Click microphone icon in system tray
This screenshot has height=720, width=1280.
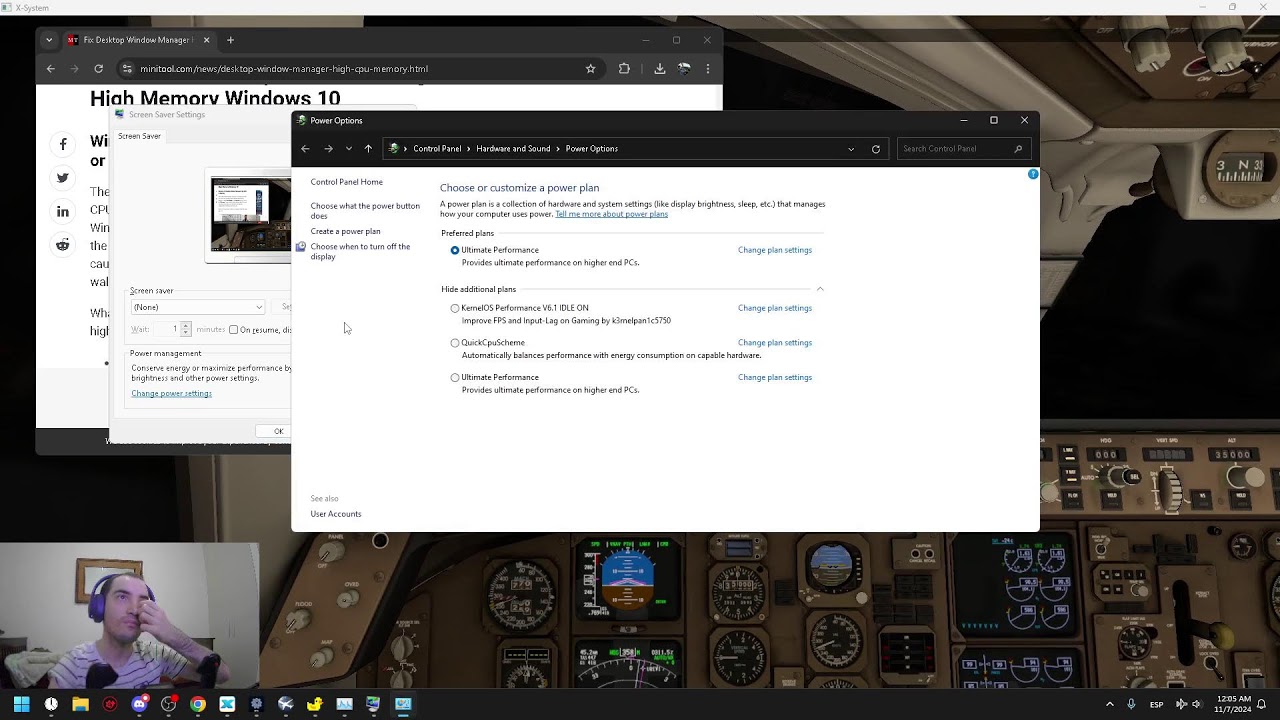1132,704
